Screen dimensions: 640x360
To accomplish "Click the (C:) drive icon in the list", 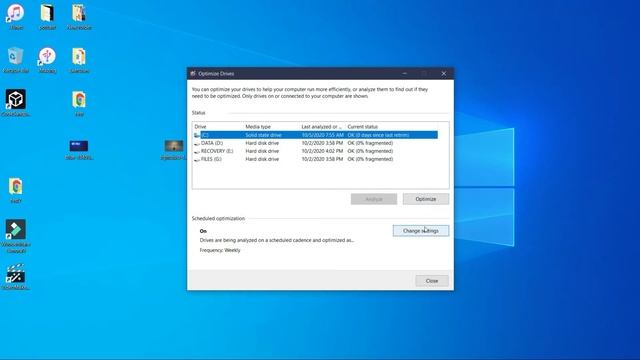I will point(197,135).
